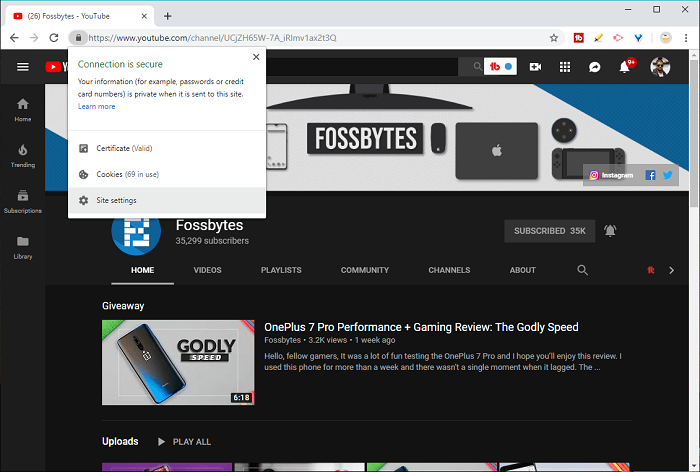Screen dimensions: 700x472
Task: Open the YouTube apps grid icon
Action: coord(565,67)
